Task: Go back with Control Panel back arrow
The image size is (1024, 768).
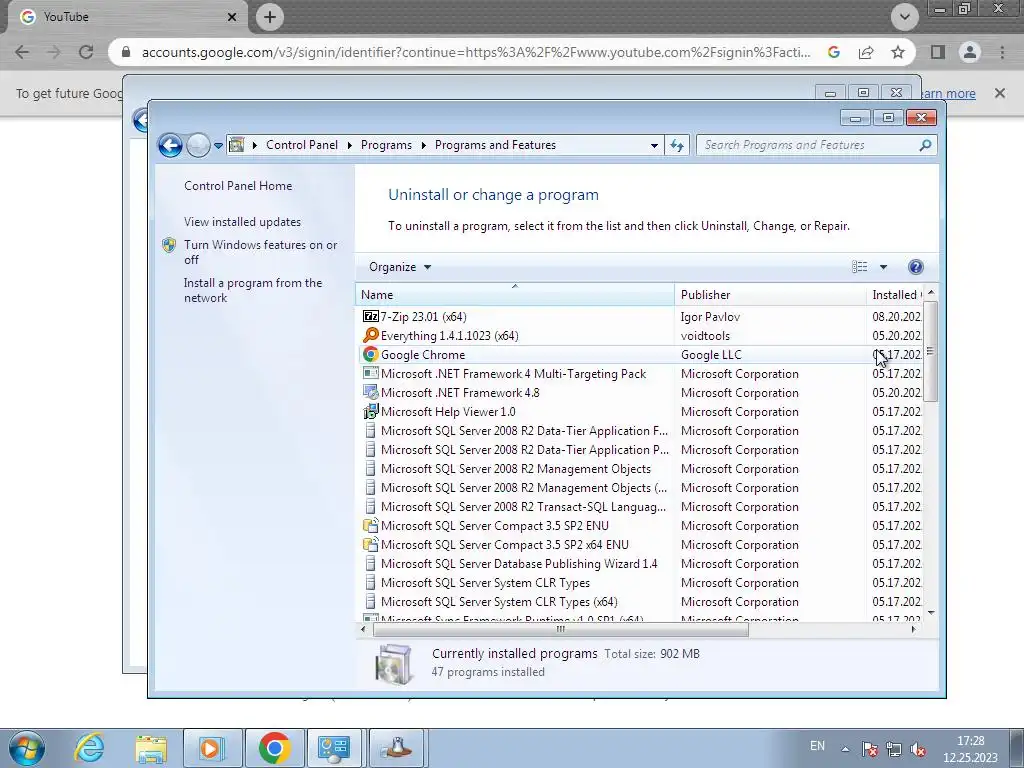Action: click(x=170, y=145)
